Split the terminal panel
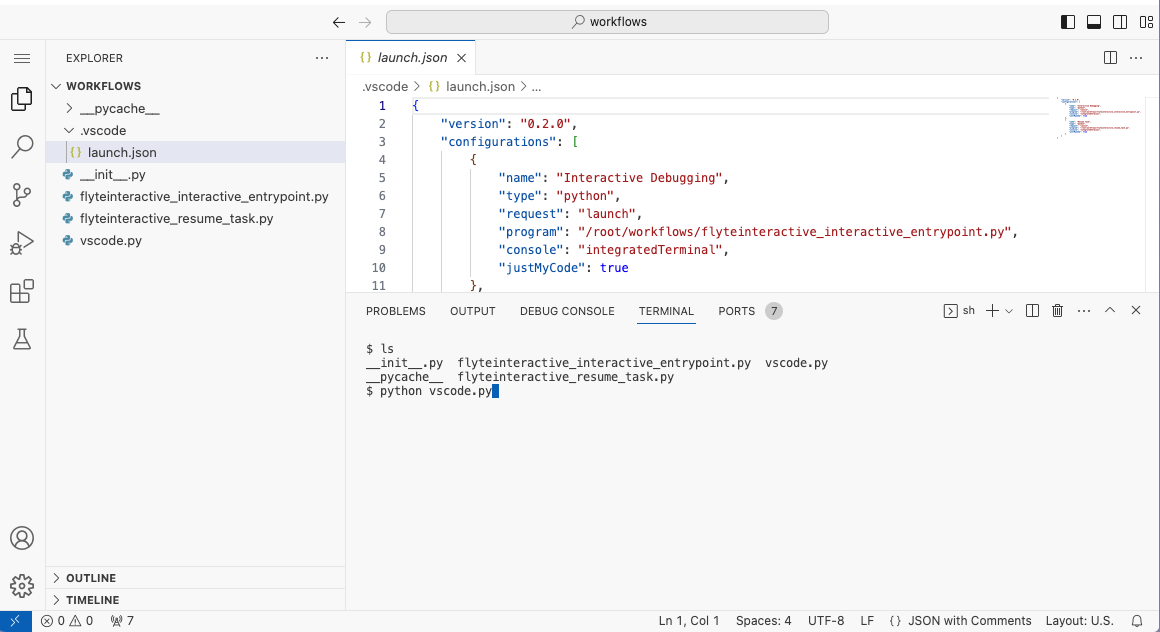 coord(1033,311)
